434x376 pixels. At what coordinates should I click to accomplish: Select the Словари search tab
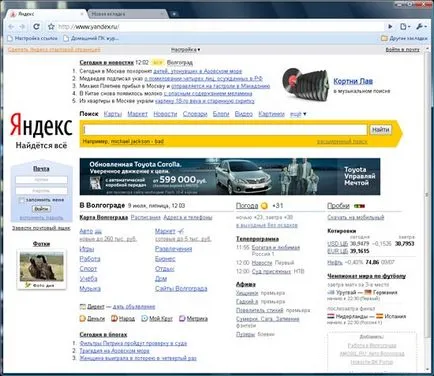click(195, 114)
